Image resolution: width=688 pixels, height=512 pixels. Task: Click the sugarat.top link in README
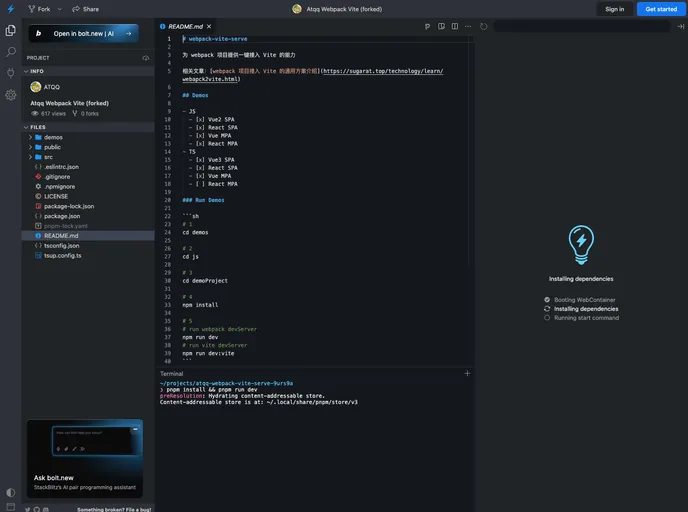[x=383, y=71]
